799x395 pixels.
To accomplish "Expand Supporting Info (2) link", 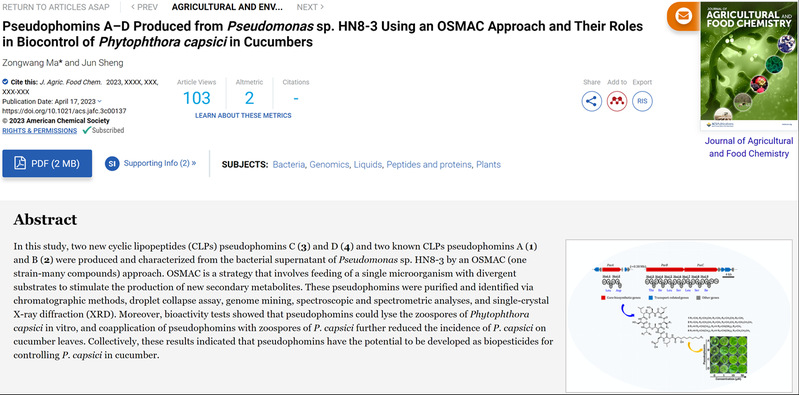I will click(x=159, y=163).
